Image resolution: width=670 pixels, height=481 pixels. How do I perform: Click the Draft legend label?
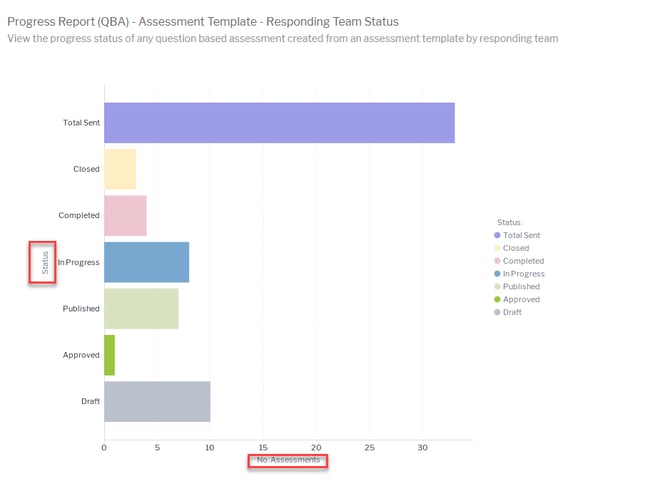tap(512, 312)
